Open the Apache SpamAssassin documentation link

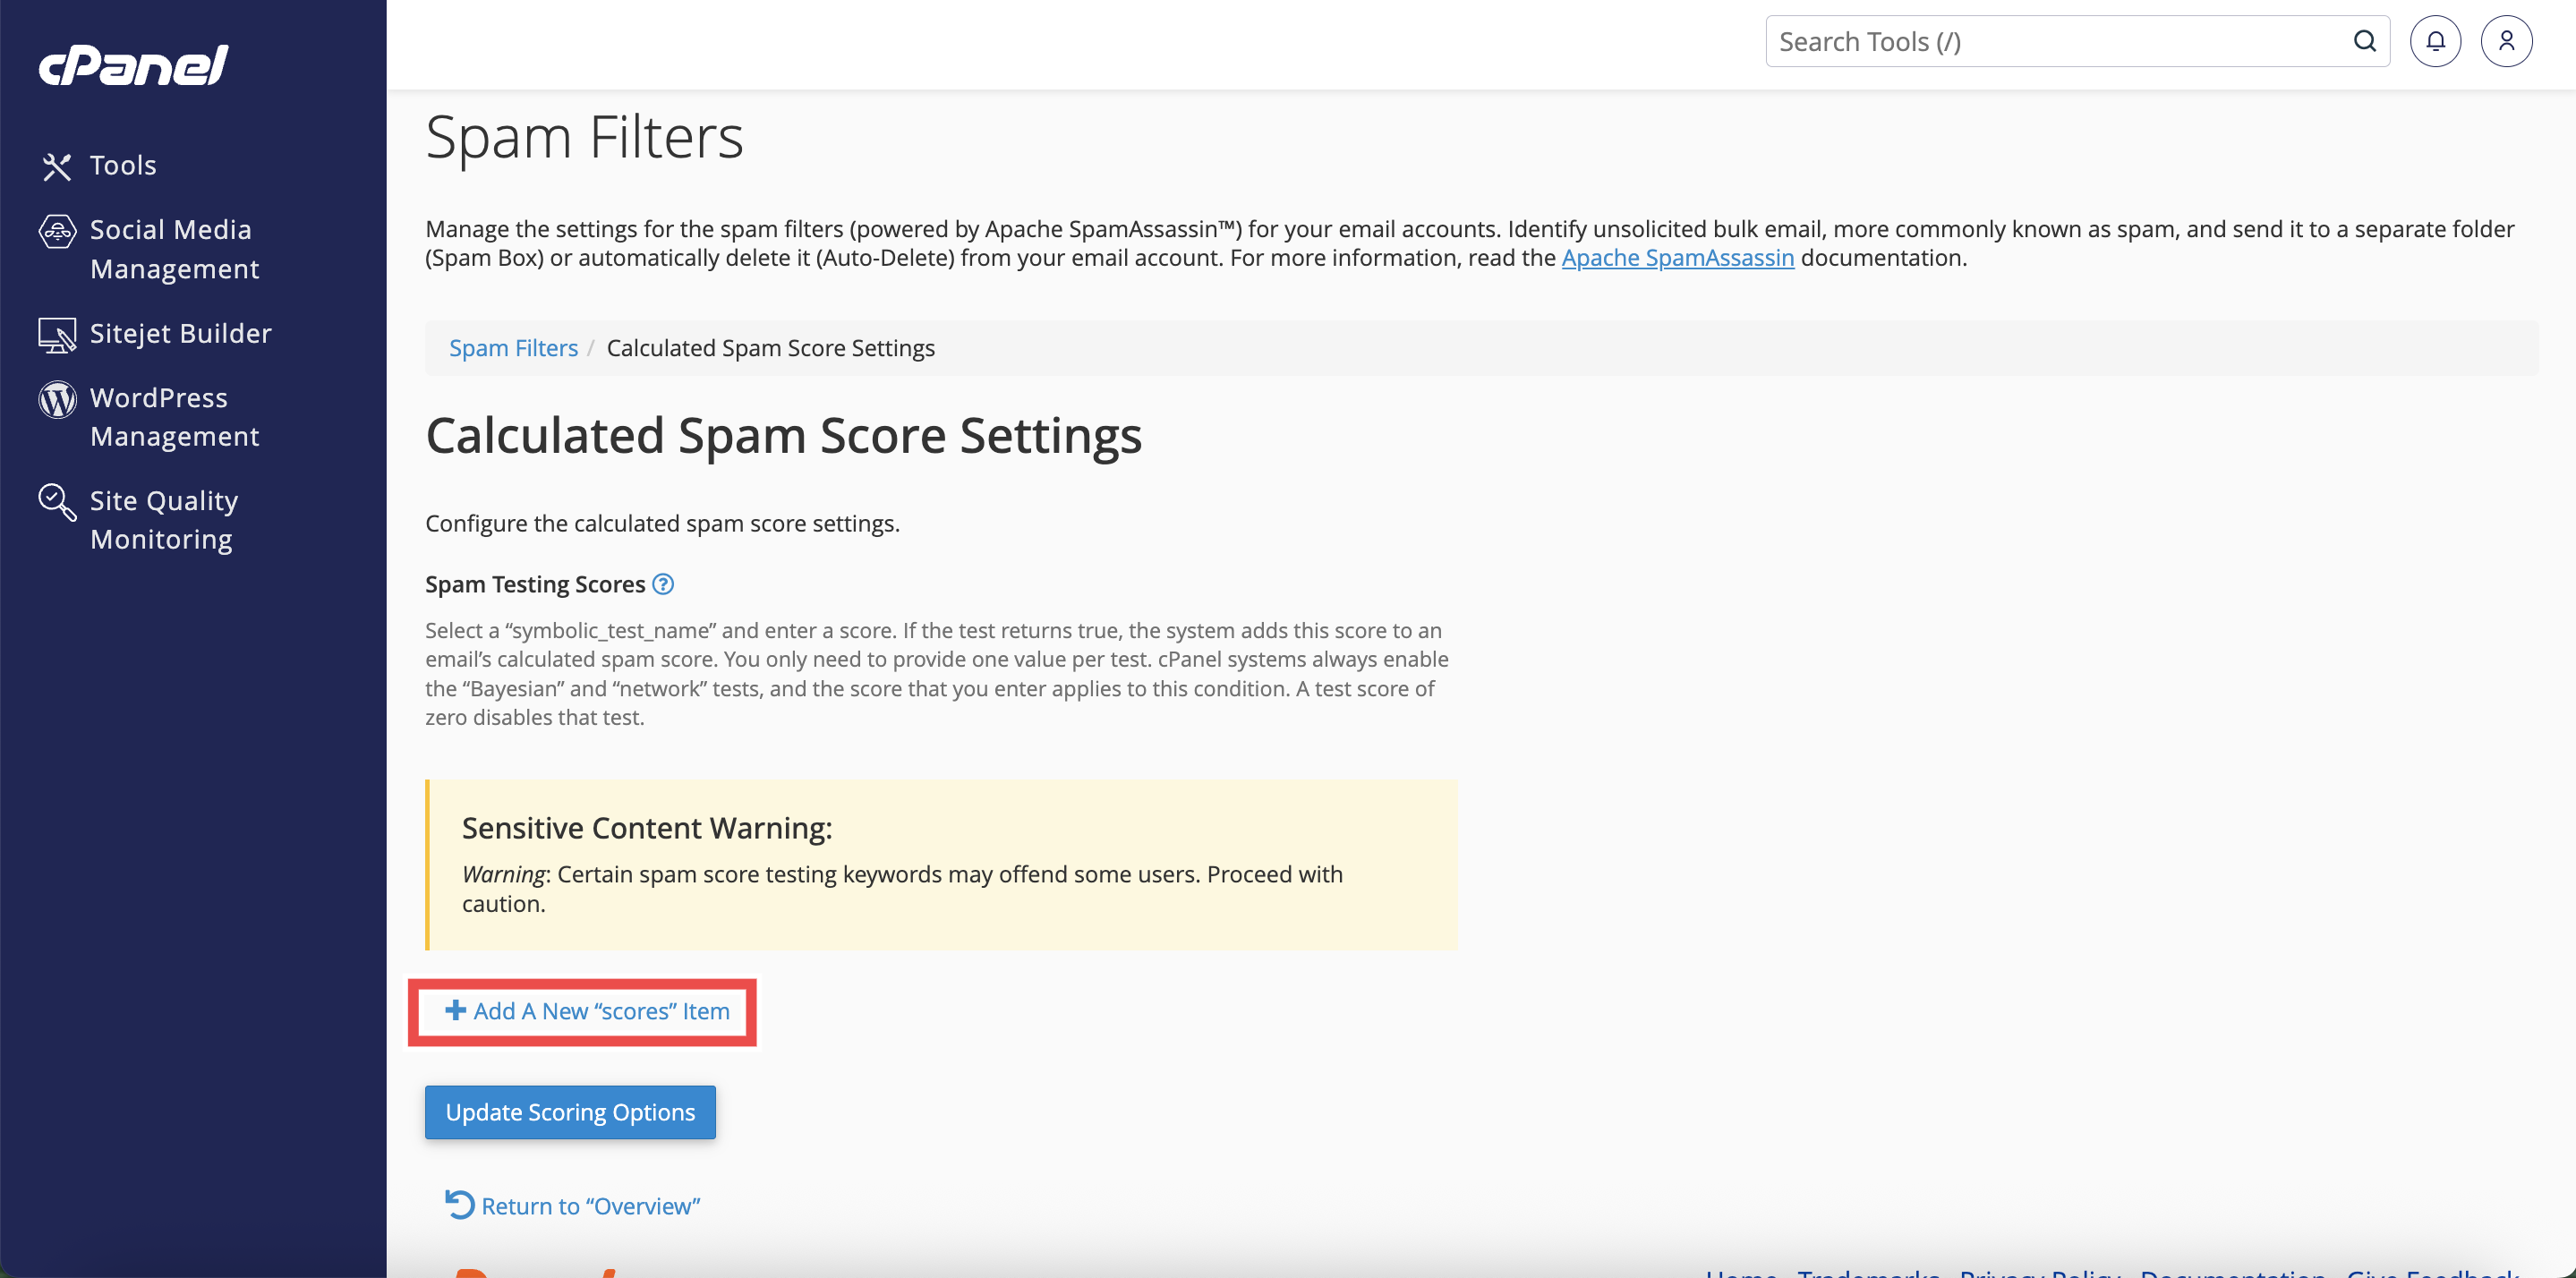pyautogui.click(x=1677, y=258)
